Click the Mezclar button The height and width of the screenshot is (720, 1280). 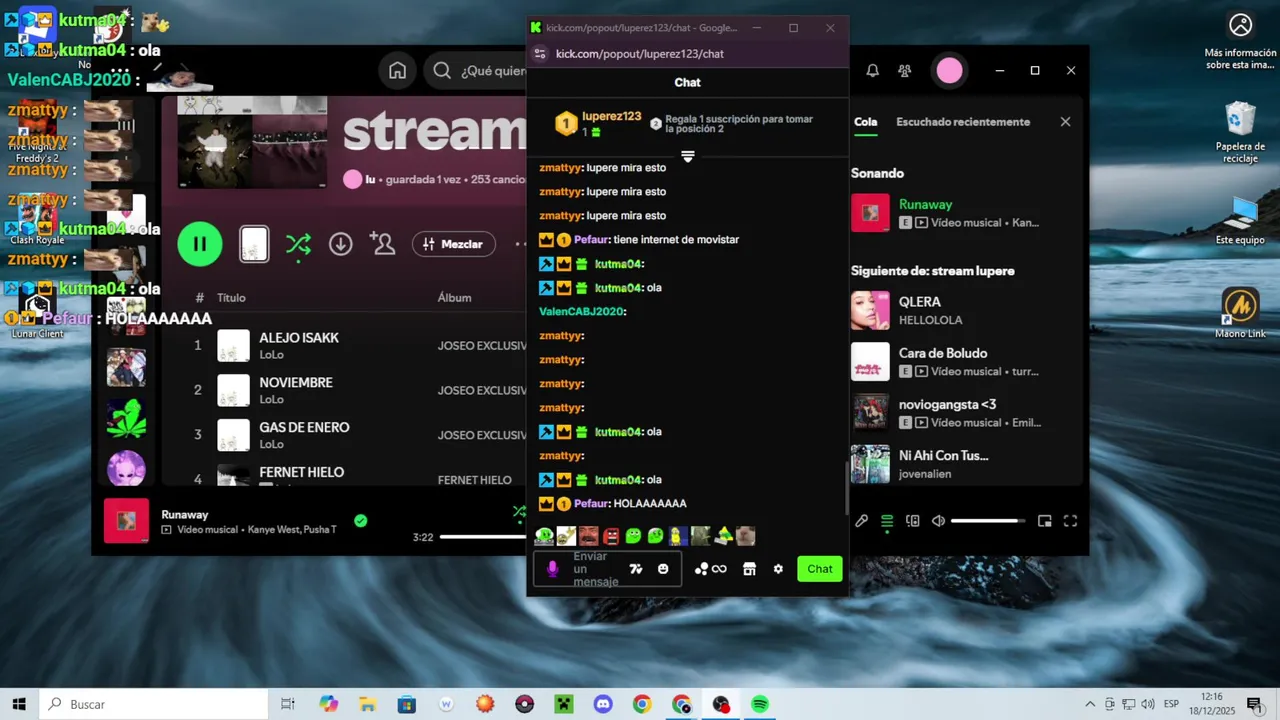454,244
